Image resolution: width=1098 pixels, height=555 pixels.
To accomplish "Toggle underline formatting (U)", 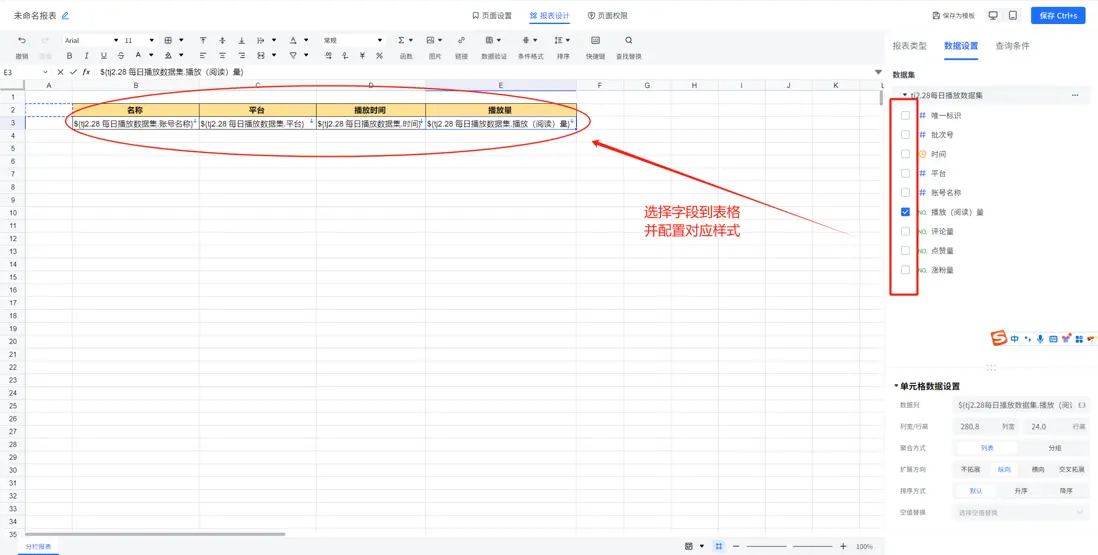I will point(104,55).
